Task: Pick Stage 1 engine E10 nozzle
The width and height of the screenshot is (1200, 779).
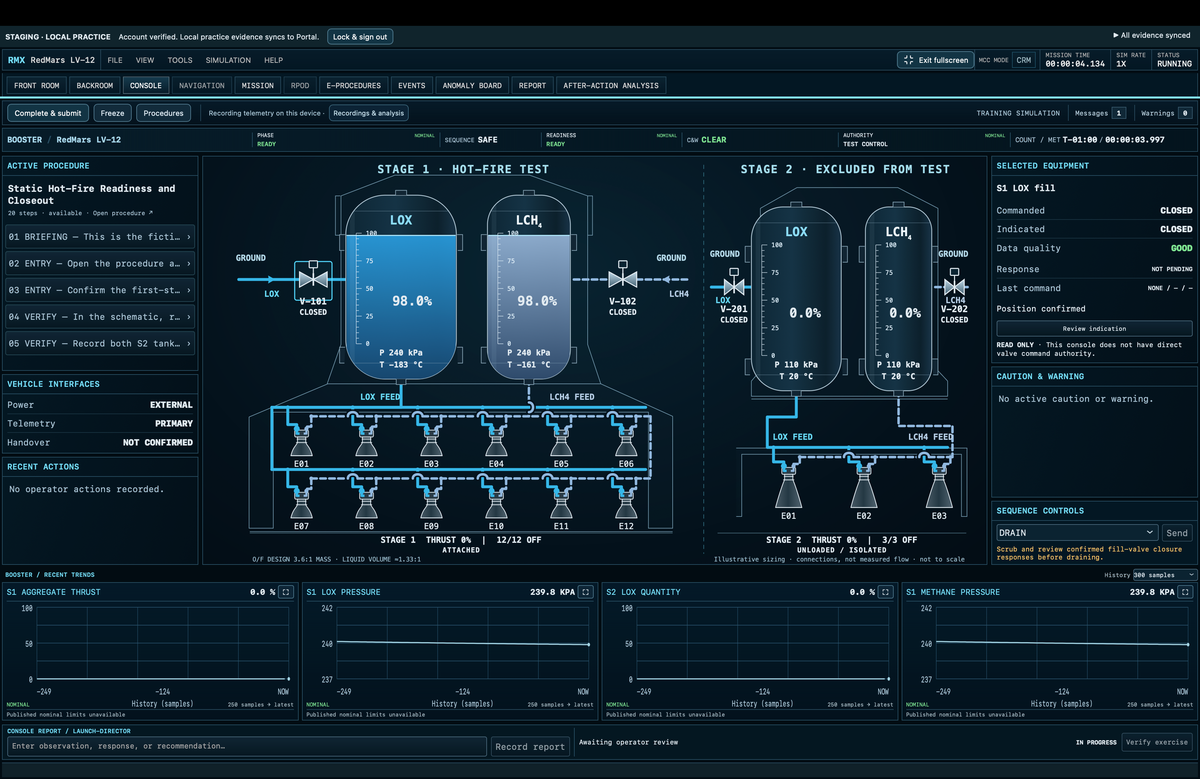Action: click(496, 503)
